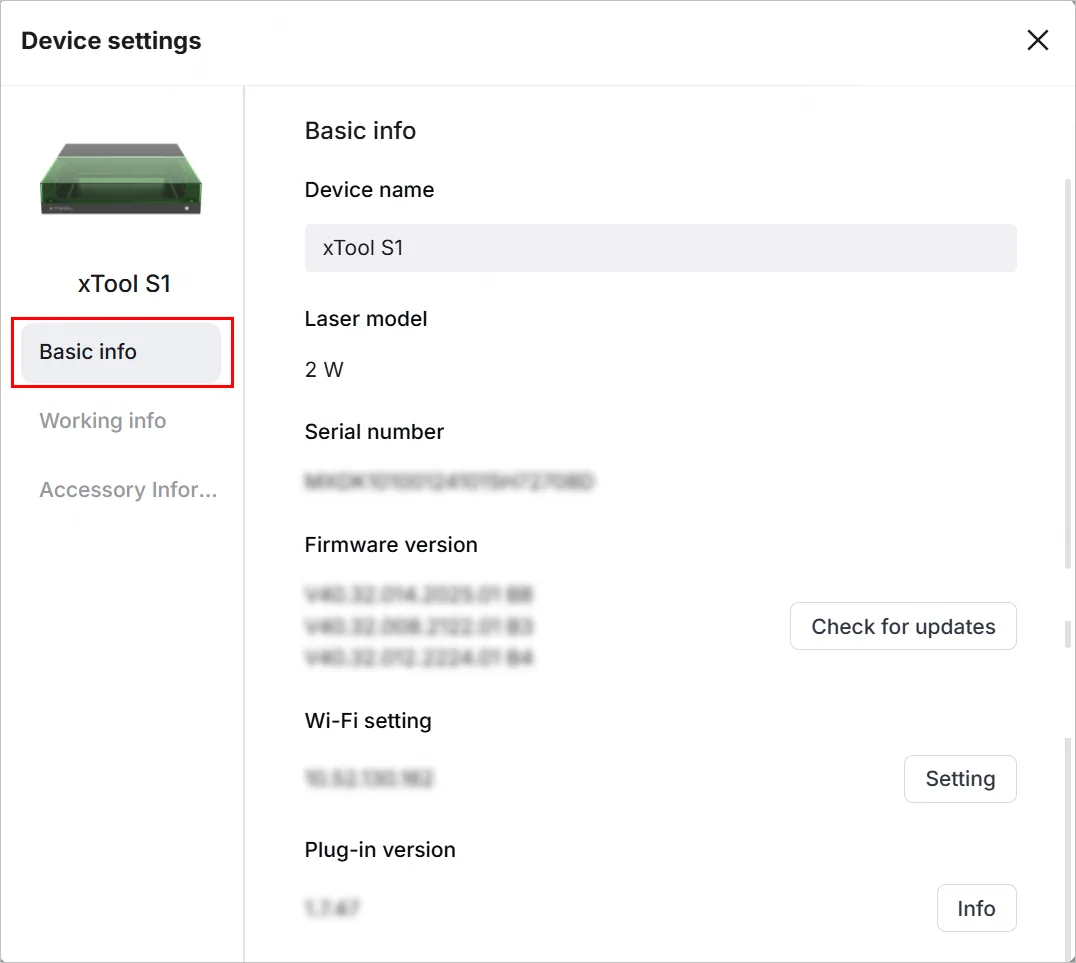Screen dimensions: 1076x963
Task: Open the Basic info tab
Action: (121, 352)
